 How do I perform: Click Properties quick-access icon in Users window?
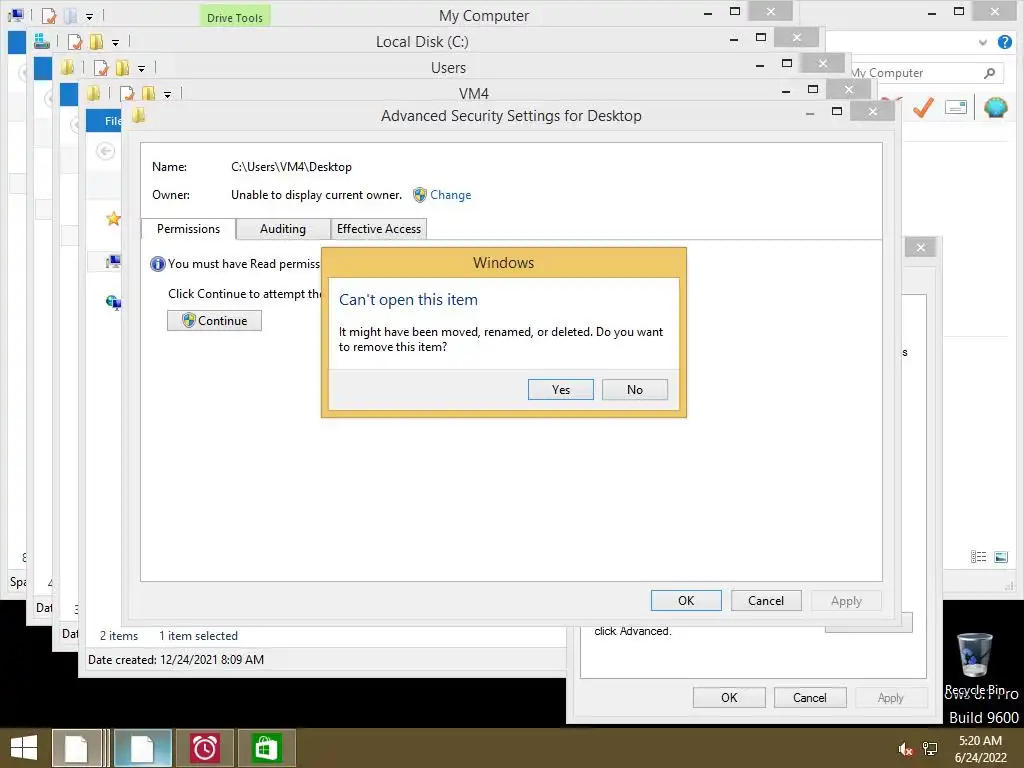(x=101, y=68)
